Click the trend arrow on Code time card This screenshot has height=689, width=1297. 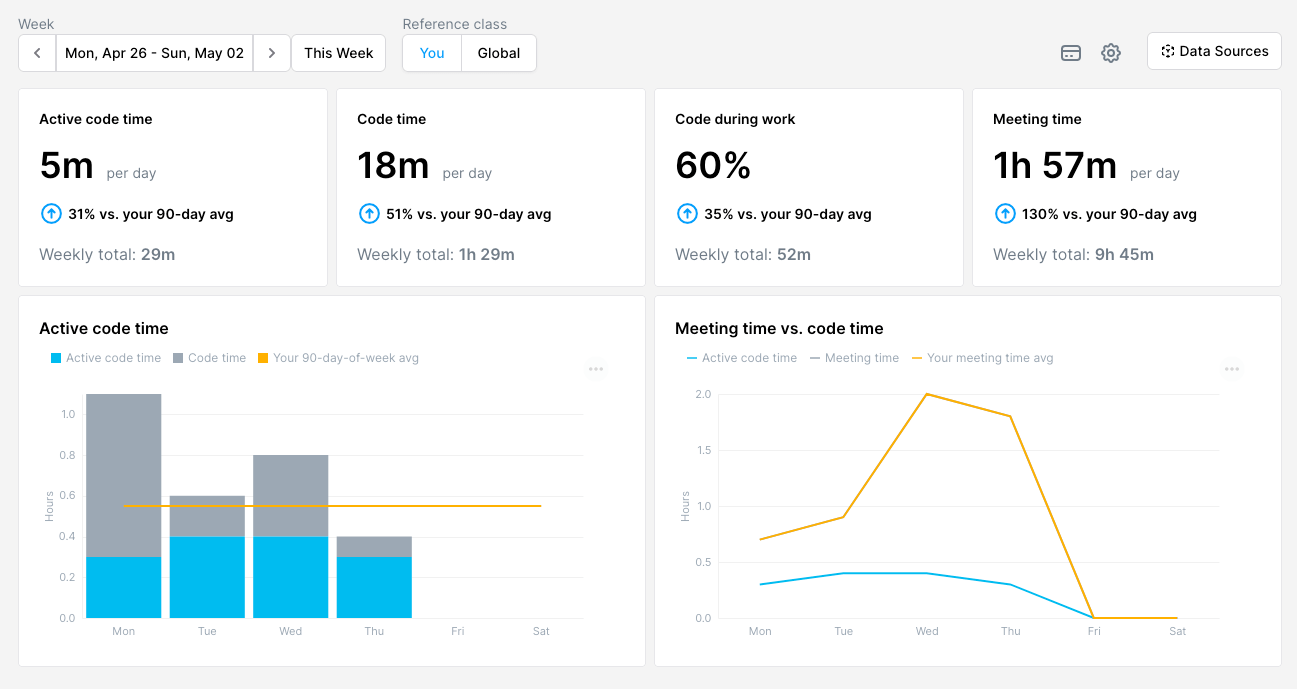[x=368, y=213]
